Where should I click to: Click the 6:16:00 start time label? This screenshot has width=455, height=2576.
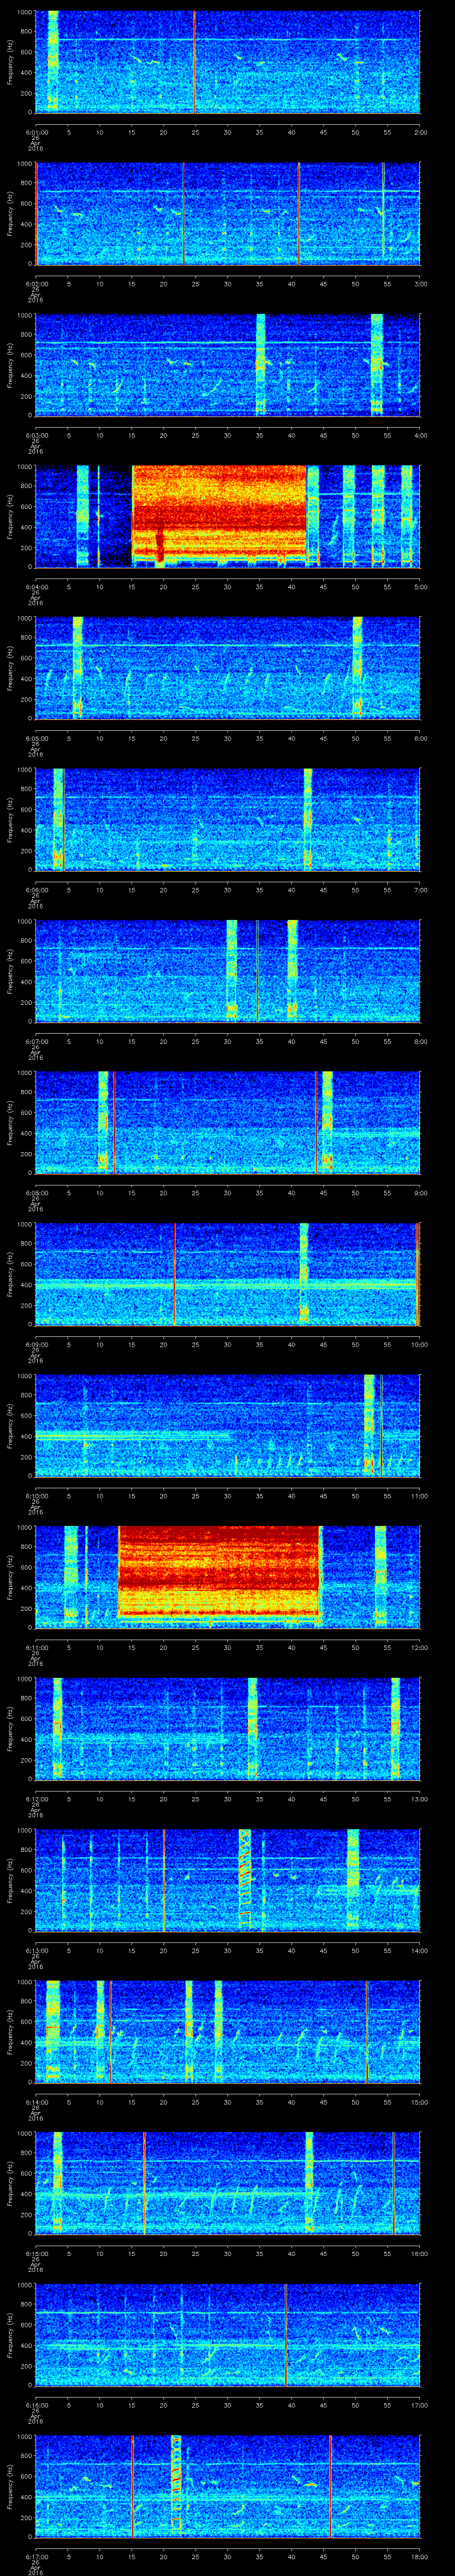coord(36,2405)
